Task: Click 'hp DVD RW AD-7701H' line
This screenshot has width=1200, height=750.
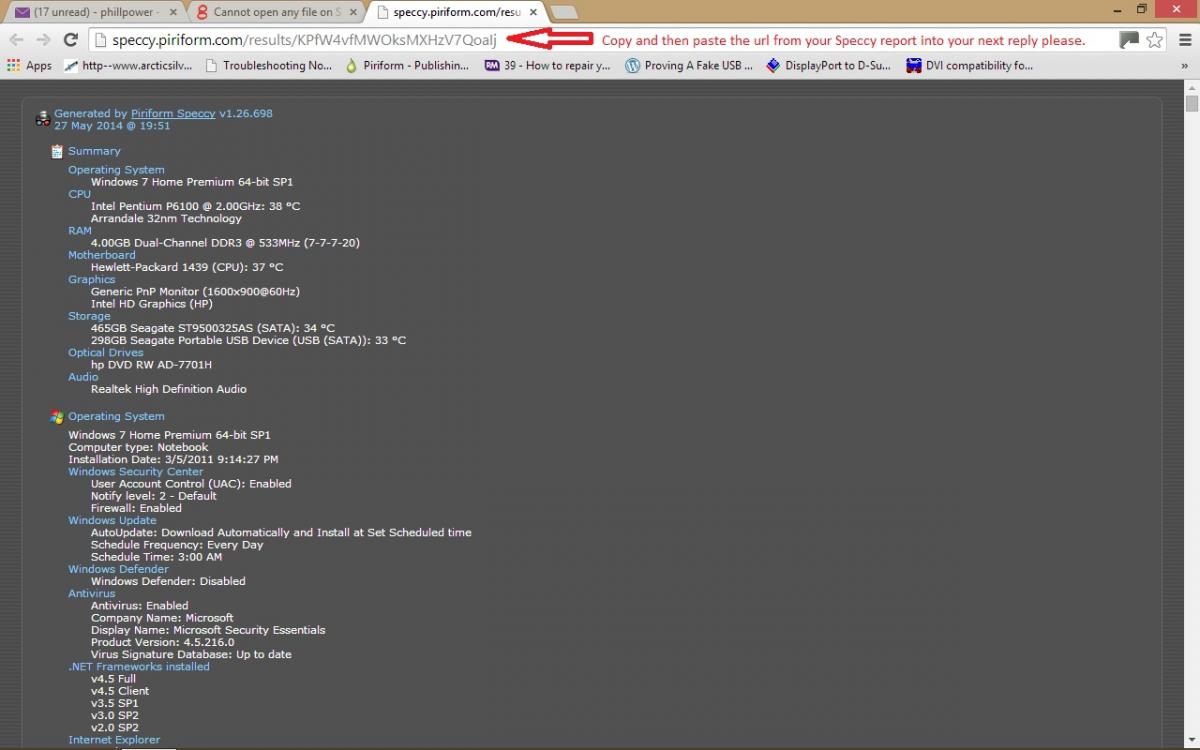Action: tap(151, 365)
